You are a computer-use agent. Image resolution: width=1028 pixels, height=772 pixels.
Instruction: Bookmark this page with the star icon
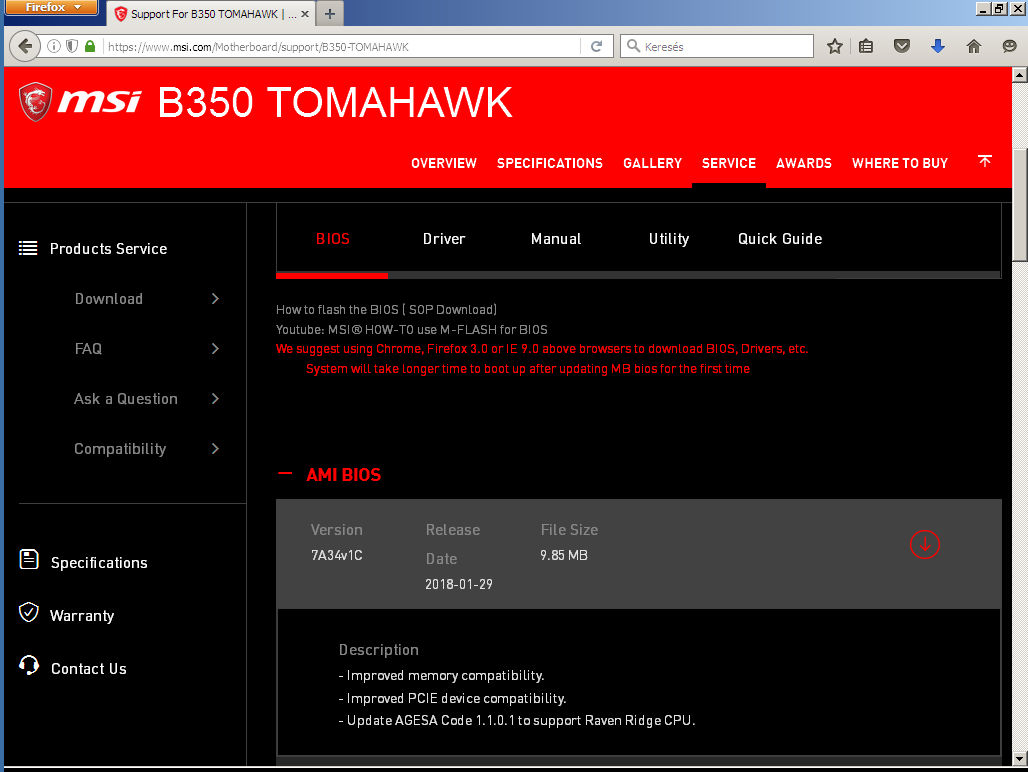[835, 47]
